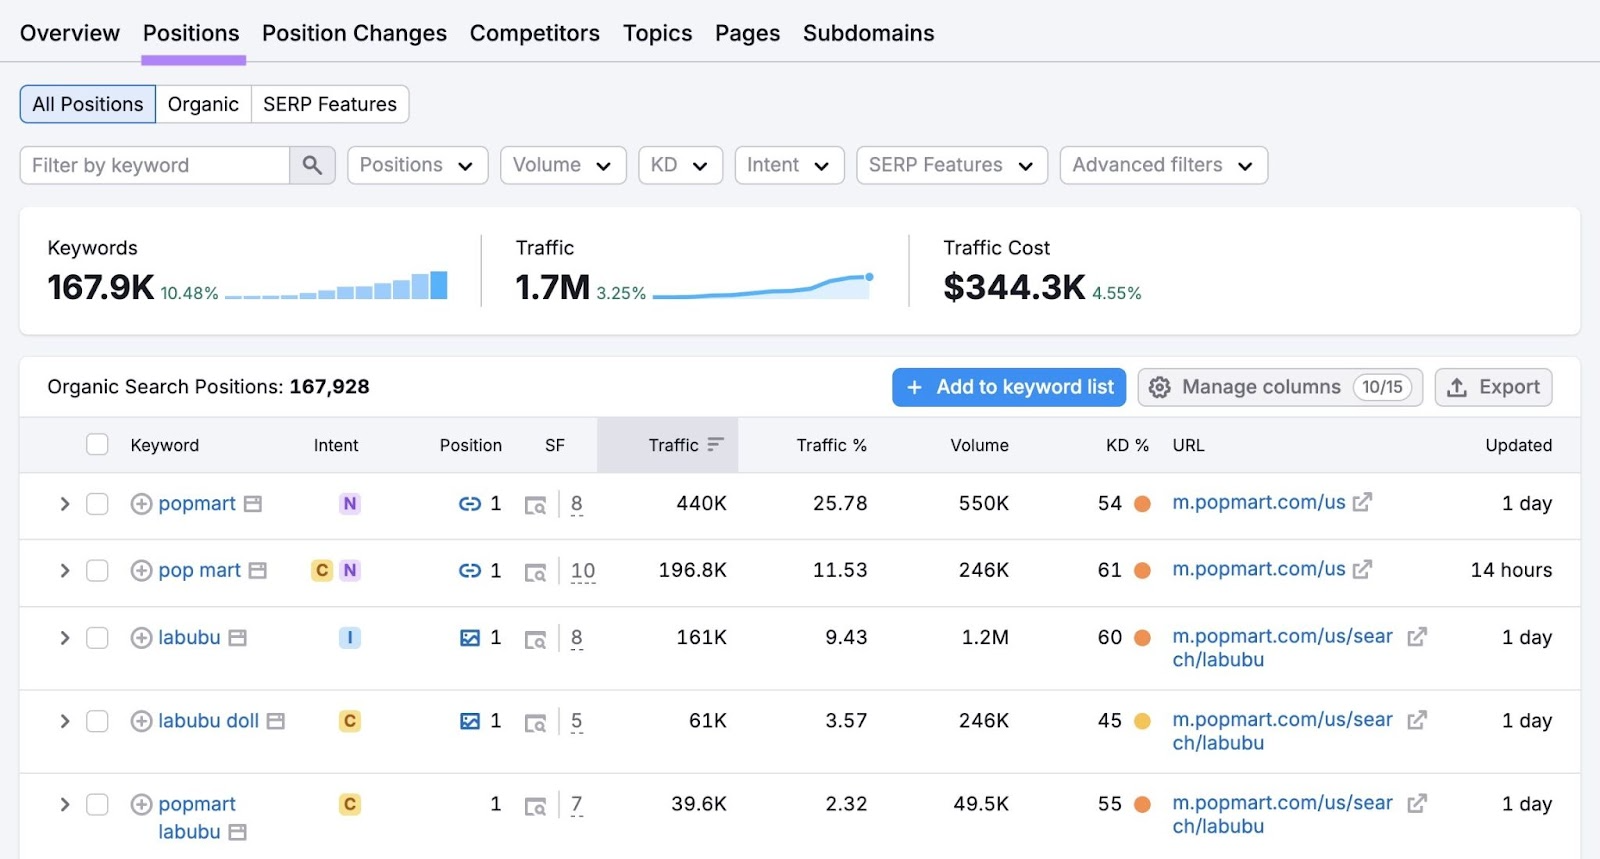Click the image pack icon in labubu doll row
This screenshot has height=859, width=1600.
(x=469, y=721)
